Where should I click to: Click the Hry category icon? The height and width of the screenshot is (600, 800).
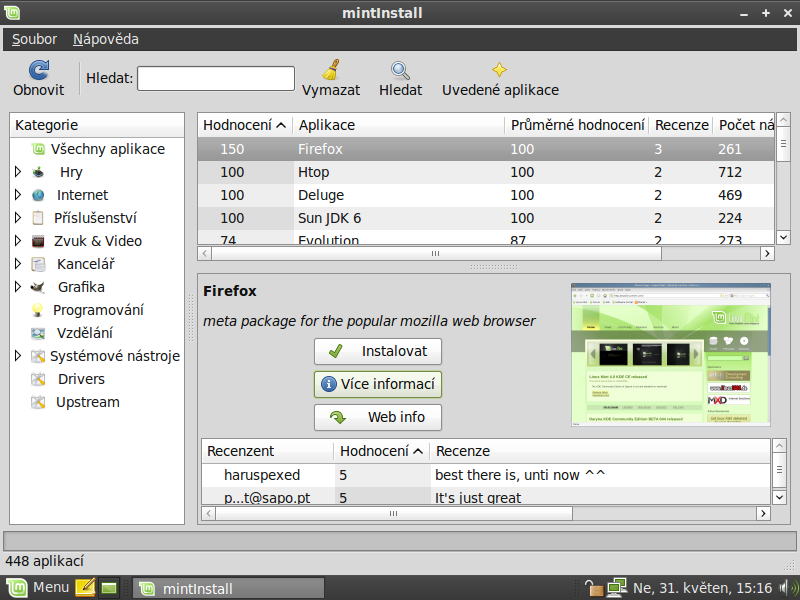38,172
